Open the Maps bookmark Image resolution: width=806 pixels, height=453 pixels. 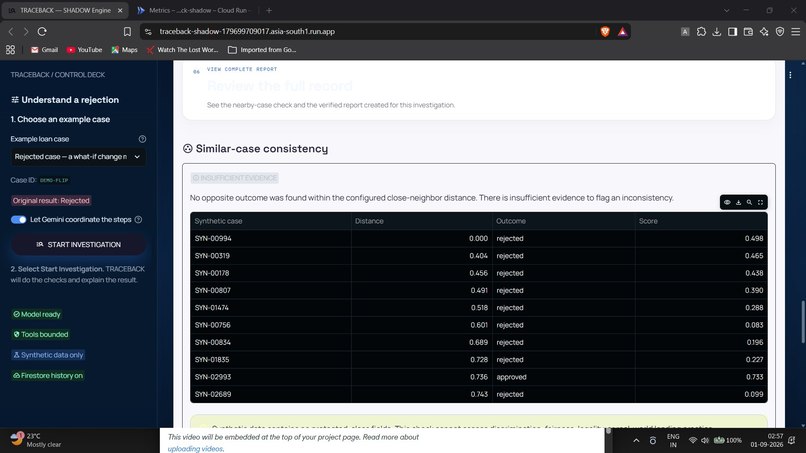click(124, 50)
